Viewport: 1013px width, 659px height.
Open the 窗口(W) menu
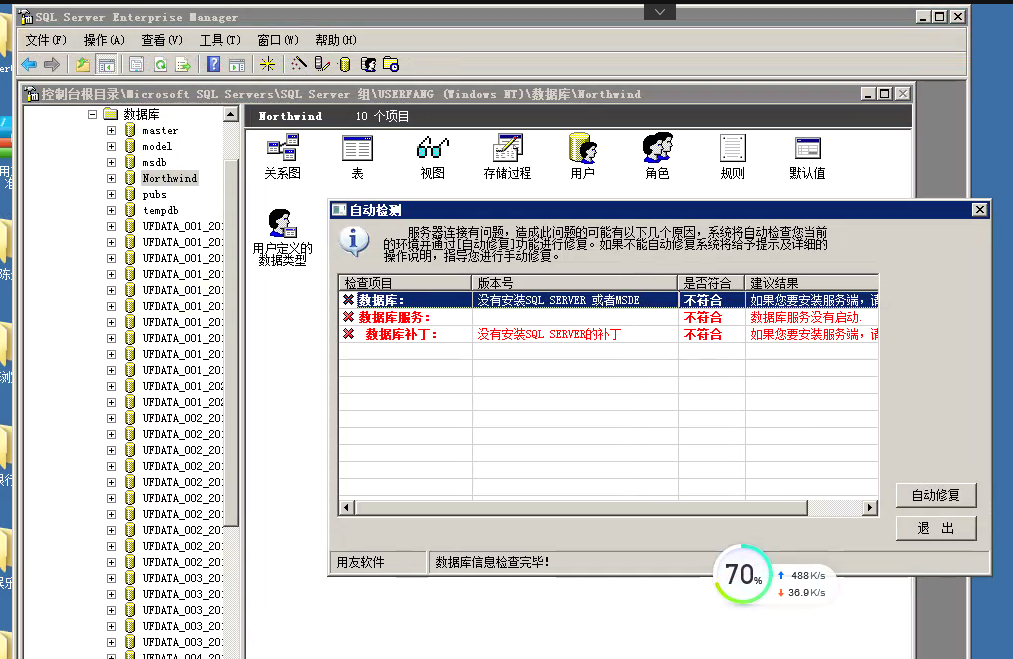(x=278, y=40)
